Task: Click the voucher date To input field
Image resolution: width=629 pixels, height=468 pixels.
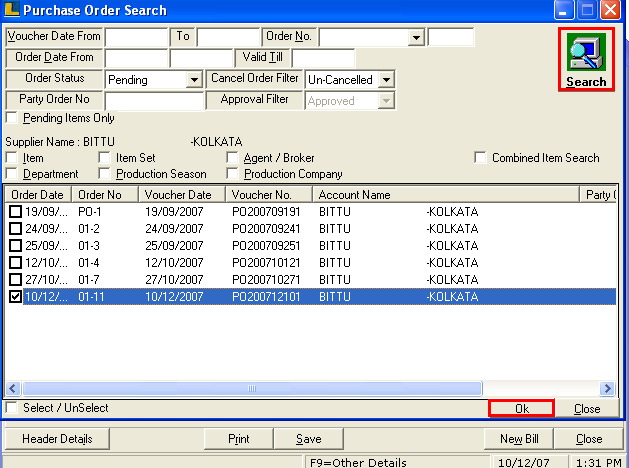Action: pos(229,37)
